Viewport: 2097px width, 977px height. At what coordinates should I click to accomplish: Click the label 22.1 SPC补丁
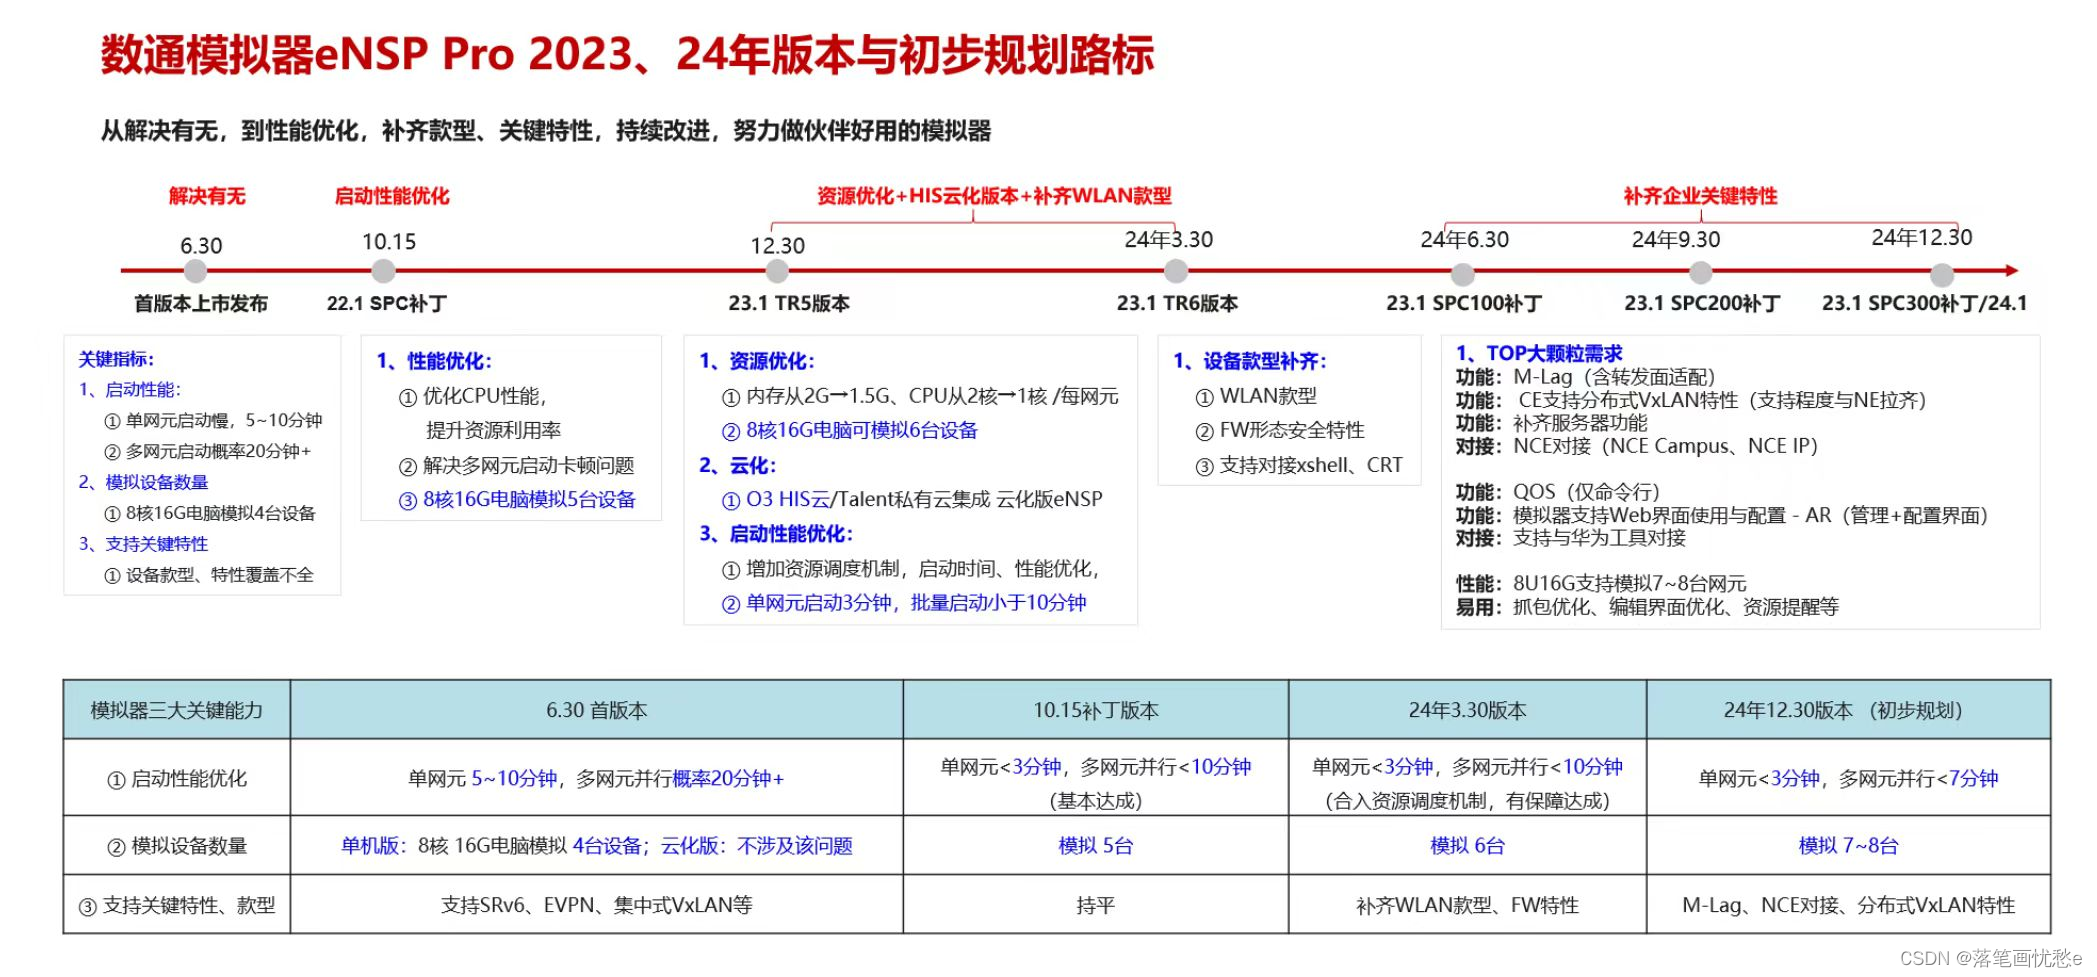[387, 303]
